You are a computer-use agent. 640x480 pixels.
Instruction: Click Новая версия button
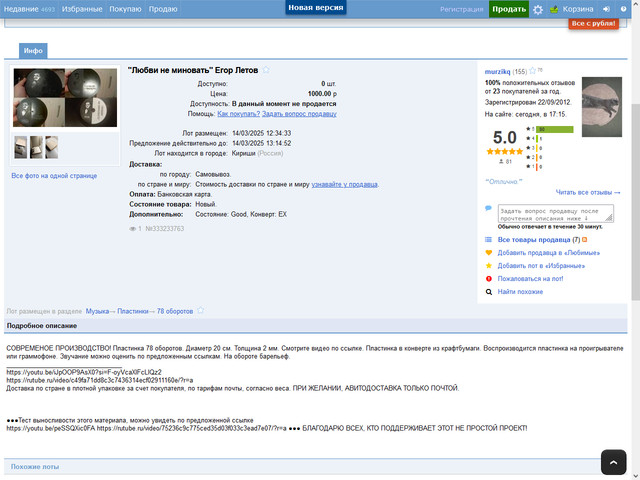click(x=316, y=7)
